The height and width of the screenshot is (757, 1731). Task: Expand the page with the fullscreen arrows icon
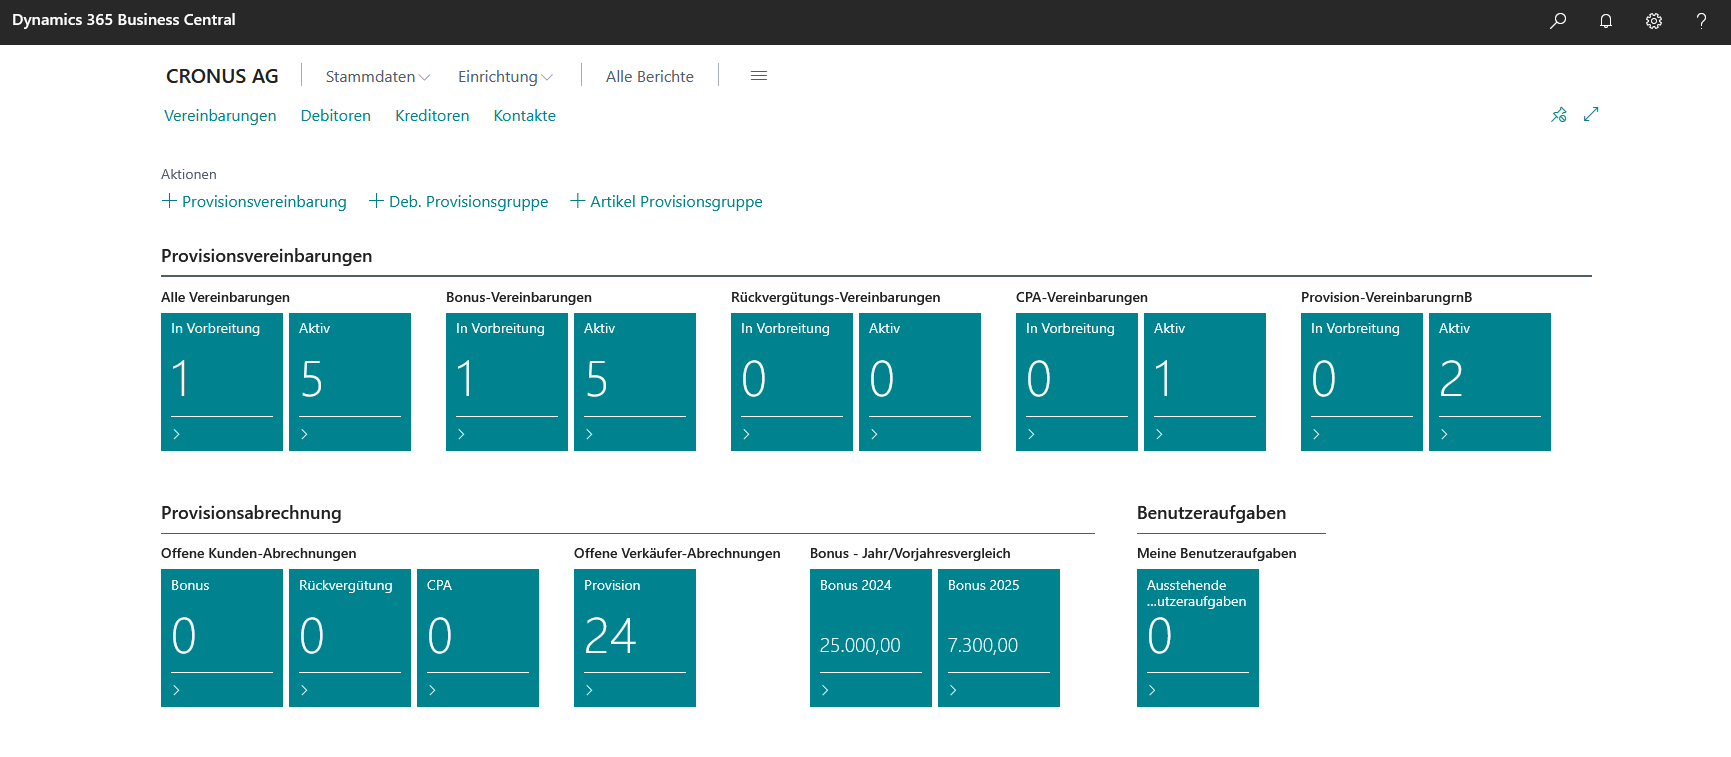[x=1591, y=115]
